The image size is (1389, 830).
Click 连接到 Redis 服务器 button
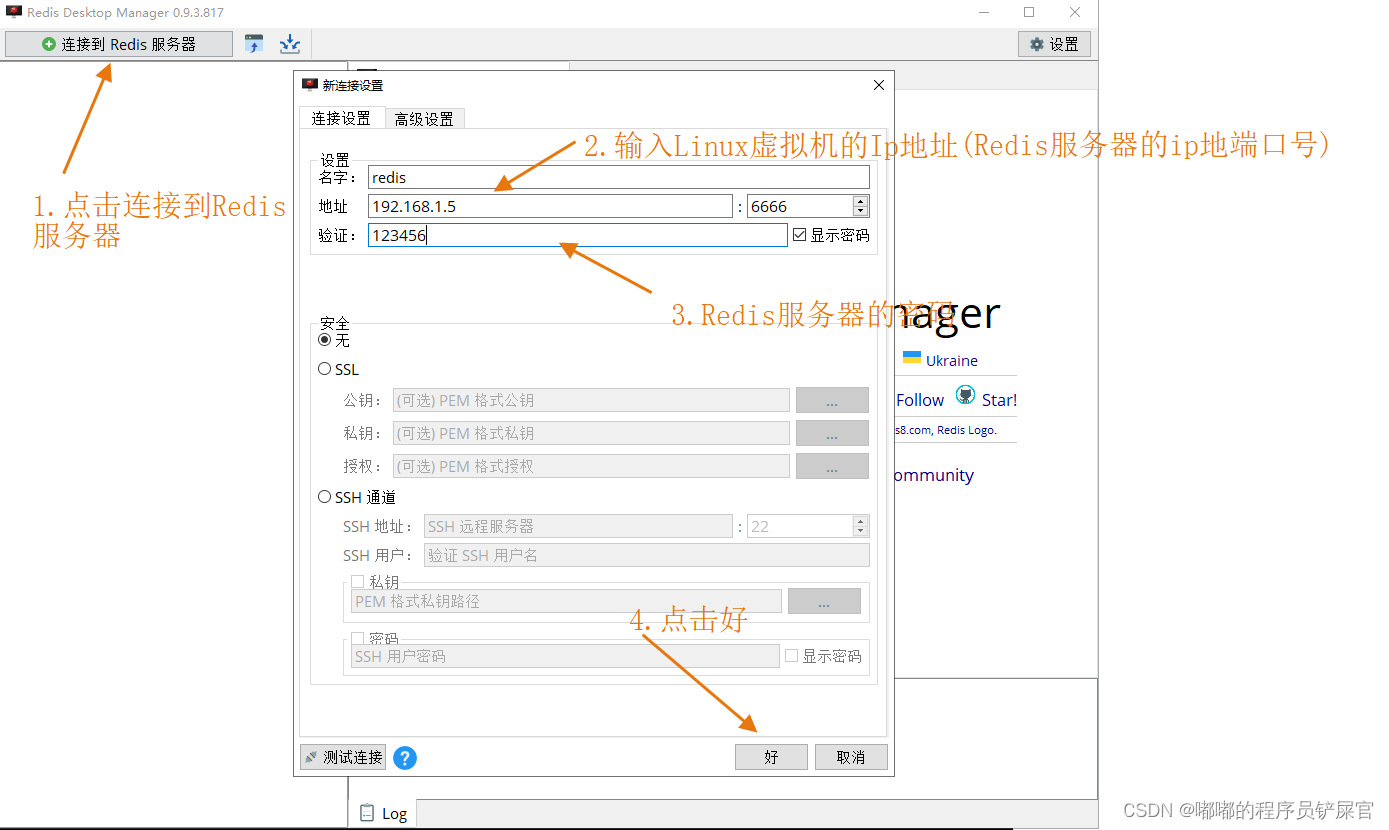(x=119, y=44)
